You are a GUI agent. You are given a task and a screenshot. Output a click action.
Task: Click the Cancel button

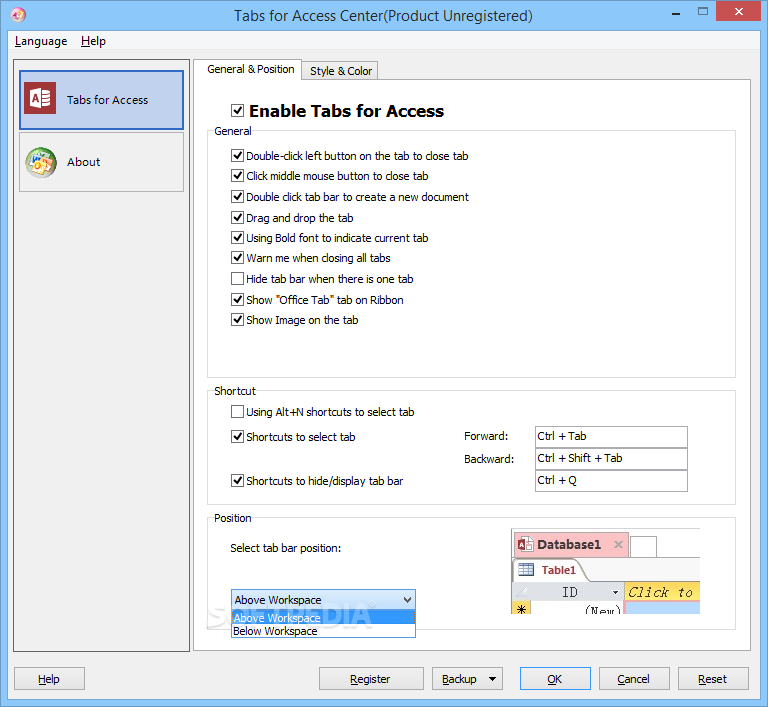pyautogui.click(x=634, y=679)
